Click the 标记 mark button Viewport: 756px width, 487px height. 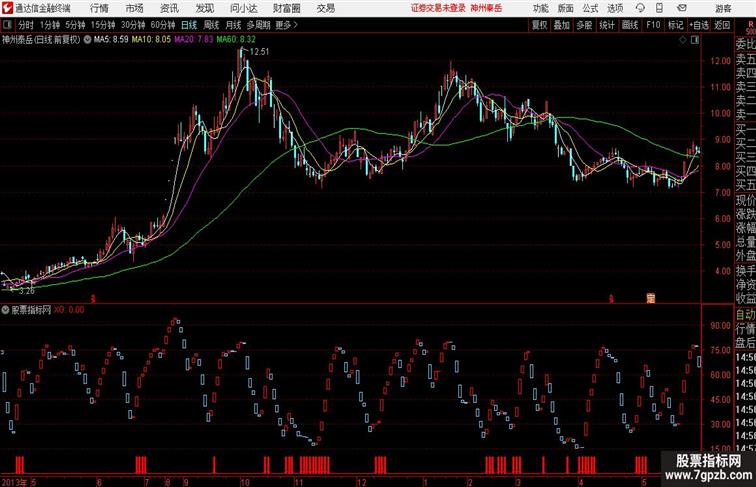[675, 25]
